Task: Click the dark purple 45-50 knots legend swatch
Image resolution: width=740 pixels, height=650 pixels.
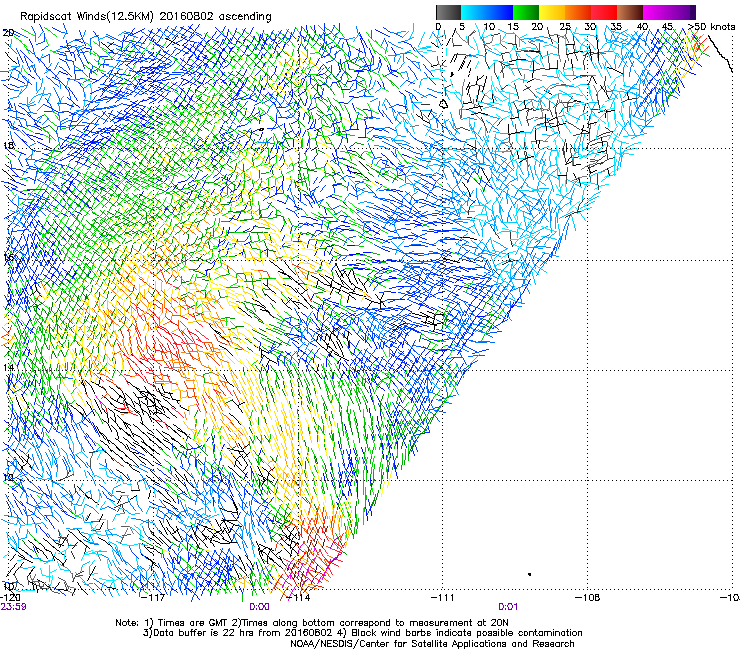Action: pos(682,12)
